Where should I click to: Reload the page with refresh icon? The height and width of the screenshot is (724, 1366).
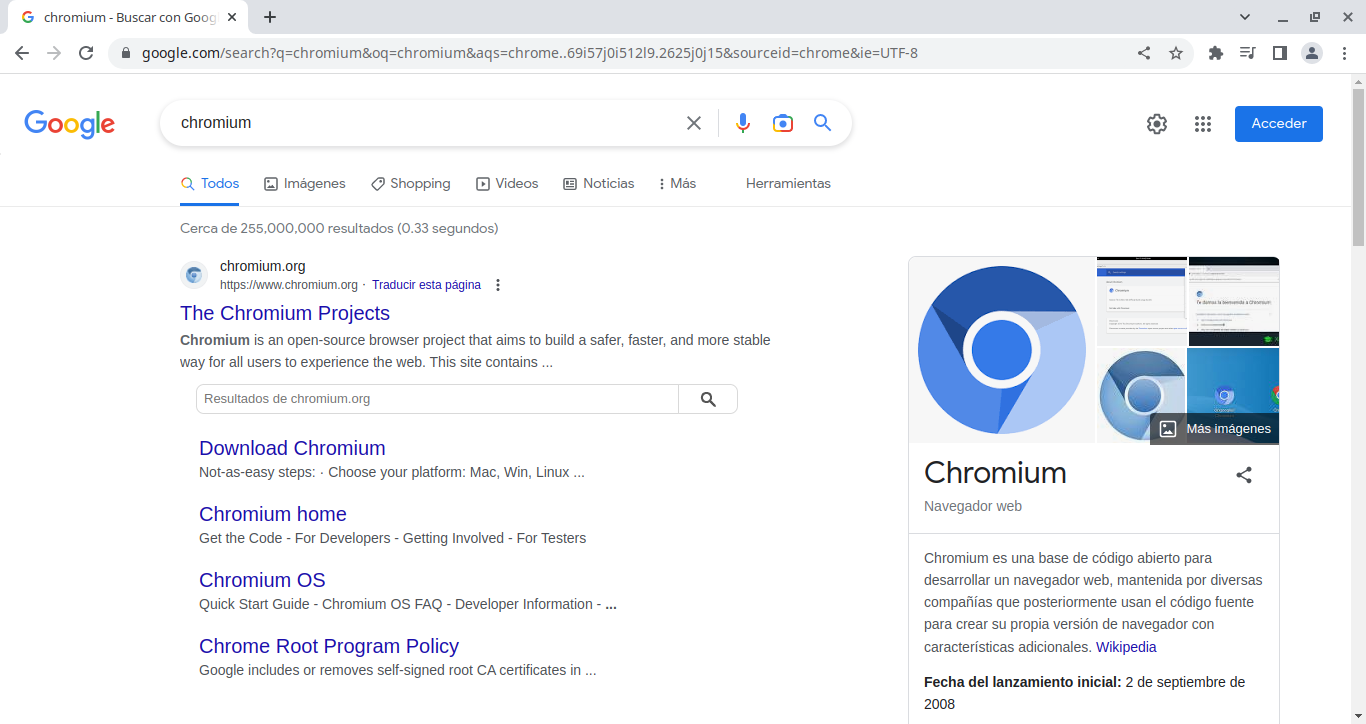pos(86,53)
